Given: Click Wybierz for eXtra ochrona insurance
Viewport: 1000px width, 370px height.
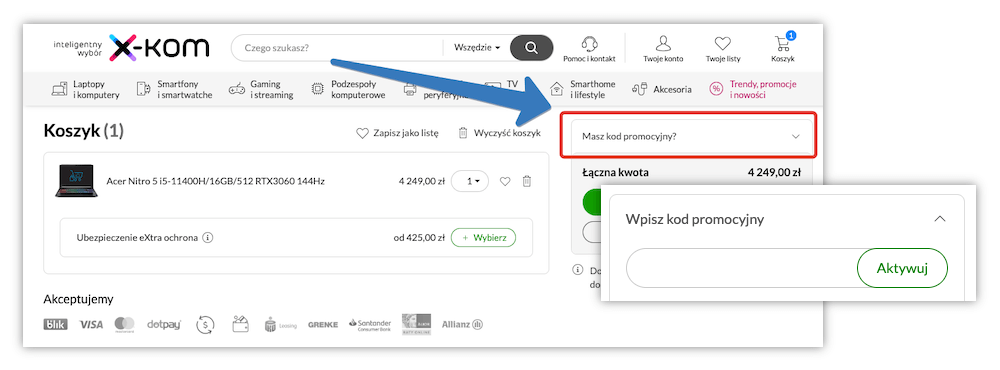Looking at the screenshot, I should click(x=483, y=237).
